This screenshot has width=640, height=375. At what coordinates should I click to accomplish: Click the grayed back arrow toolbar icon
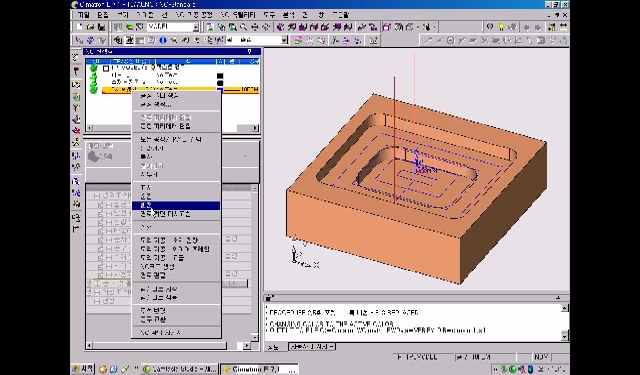coord(526,27)
